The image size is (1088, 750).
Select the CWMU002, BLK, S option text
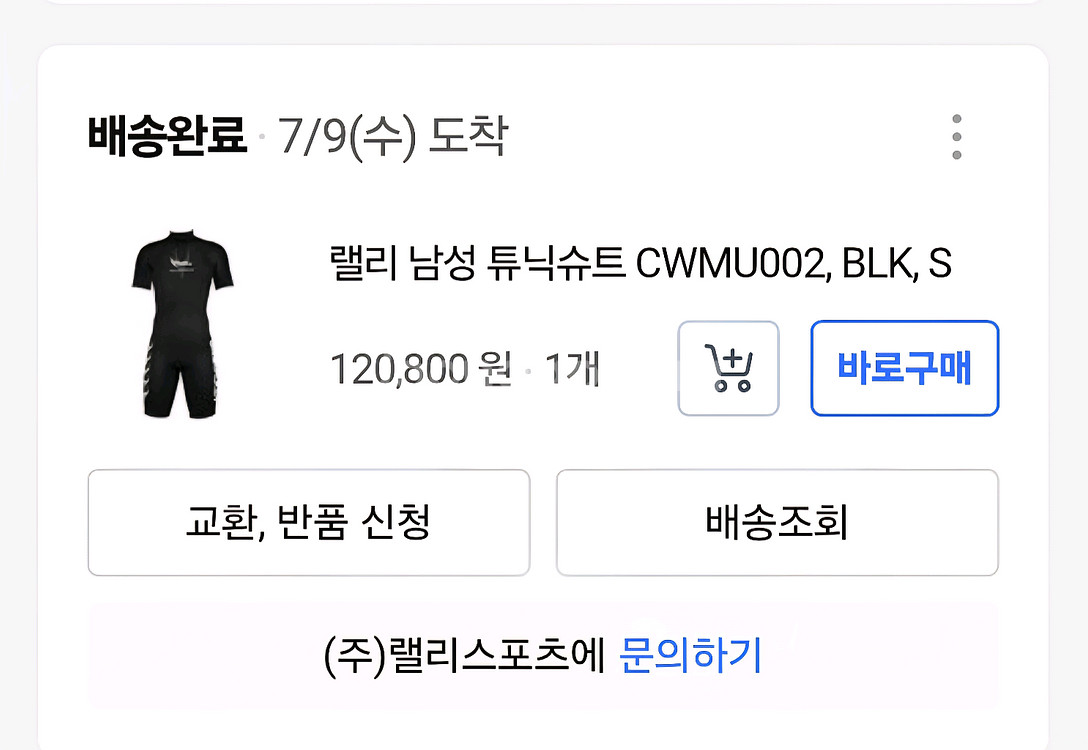click(x=794, y=264)
